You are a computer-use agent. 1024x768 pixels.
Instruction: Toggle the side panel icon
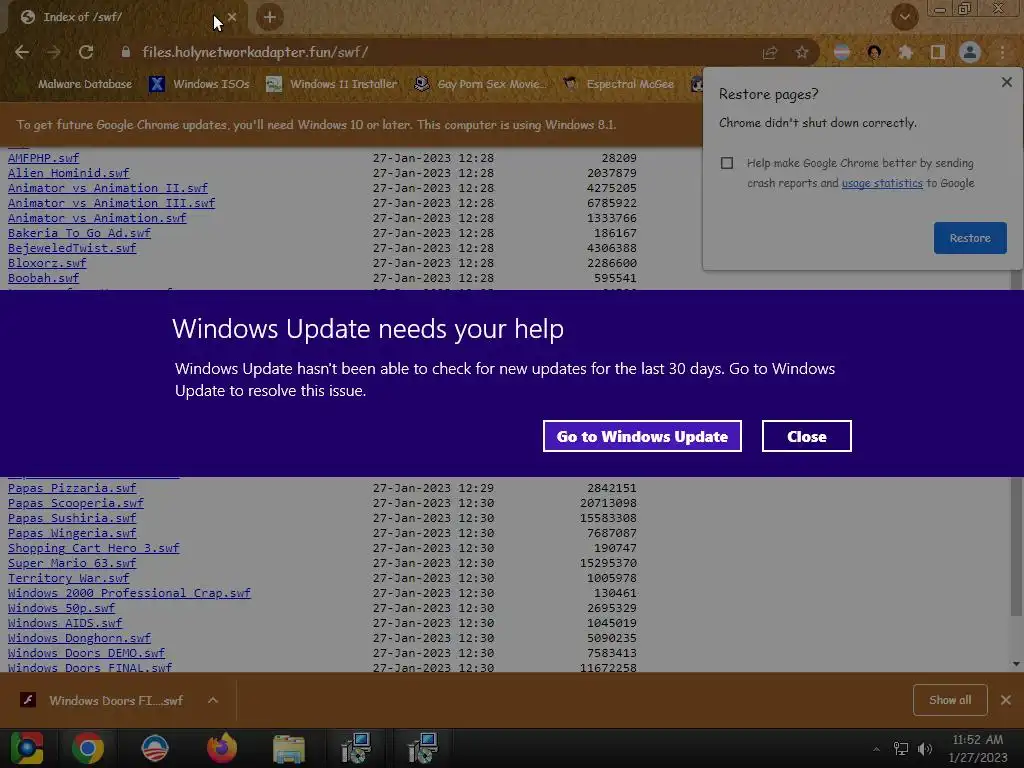938,52
